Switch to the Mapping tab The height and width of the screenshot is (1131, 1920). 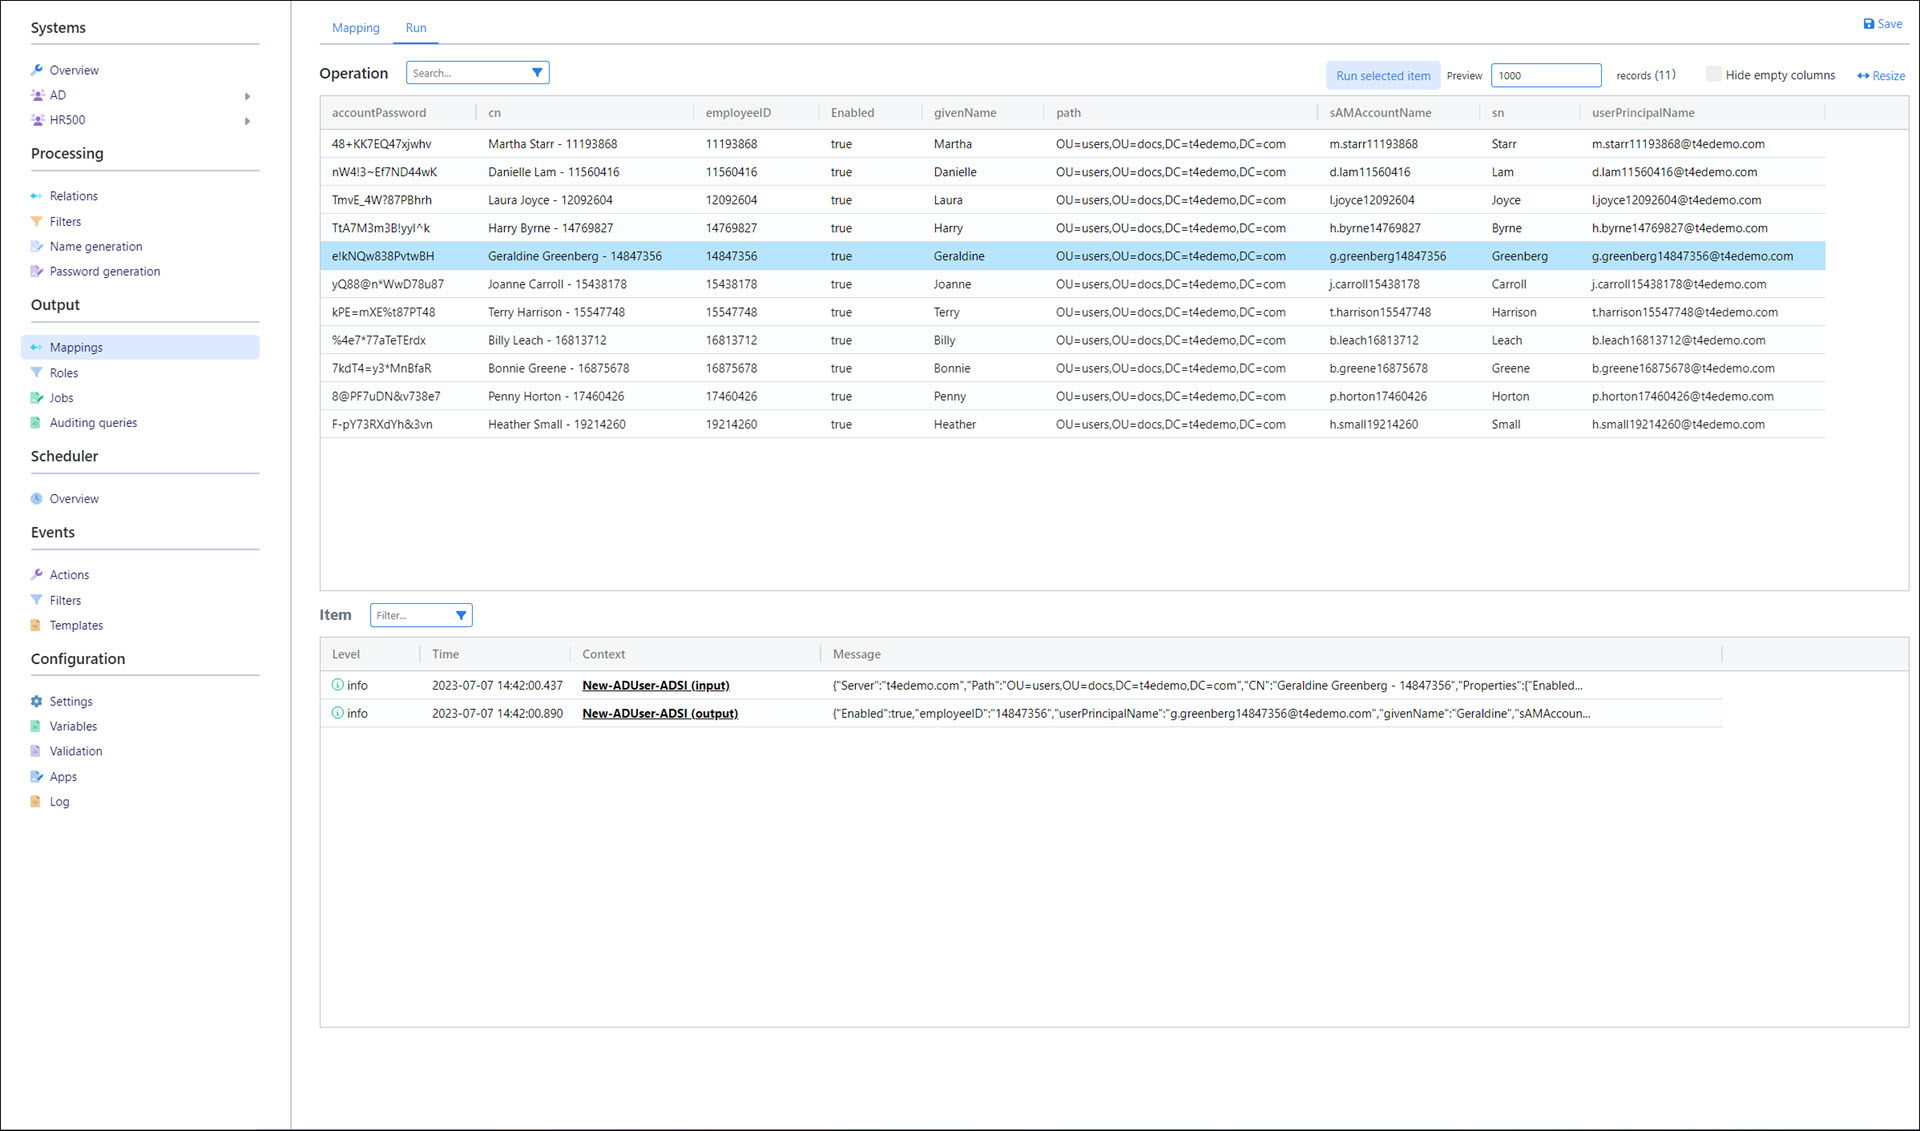click(355, 28)
